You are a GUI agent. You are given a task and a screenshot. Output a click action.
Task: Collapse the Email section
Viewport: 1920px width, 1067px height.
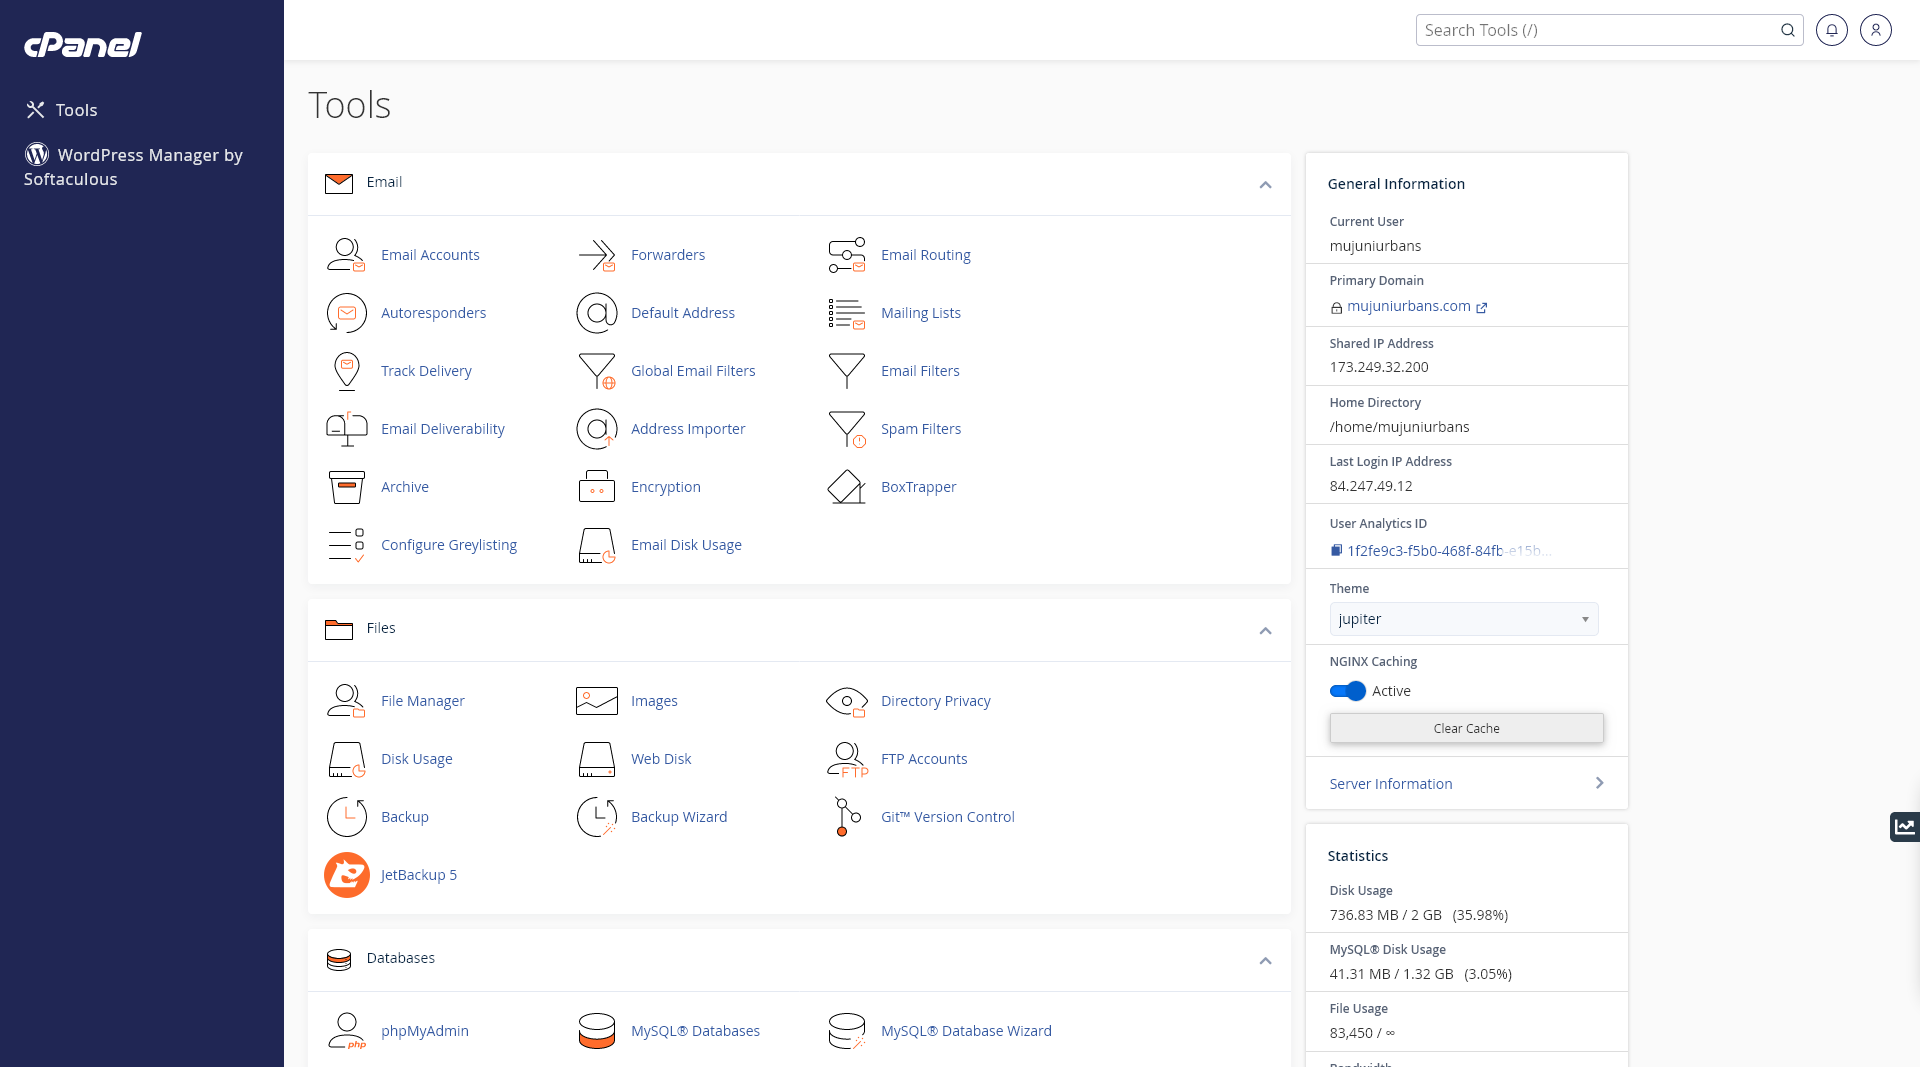[1265, 185]
